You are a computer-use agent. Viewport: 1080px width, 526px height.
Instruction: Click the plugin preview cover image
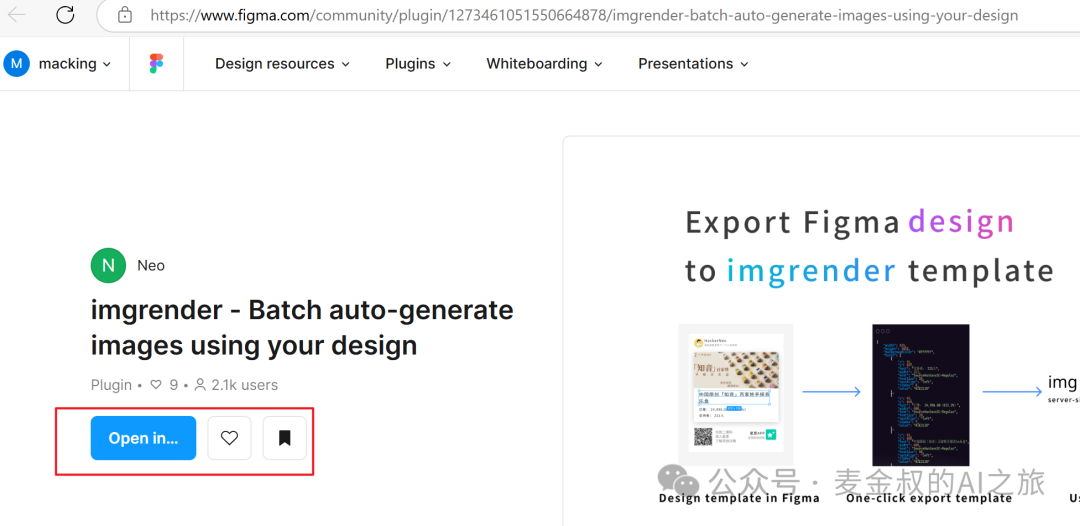[x=822, y=331]
